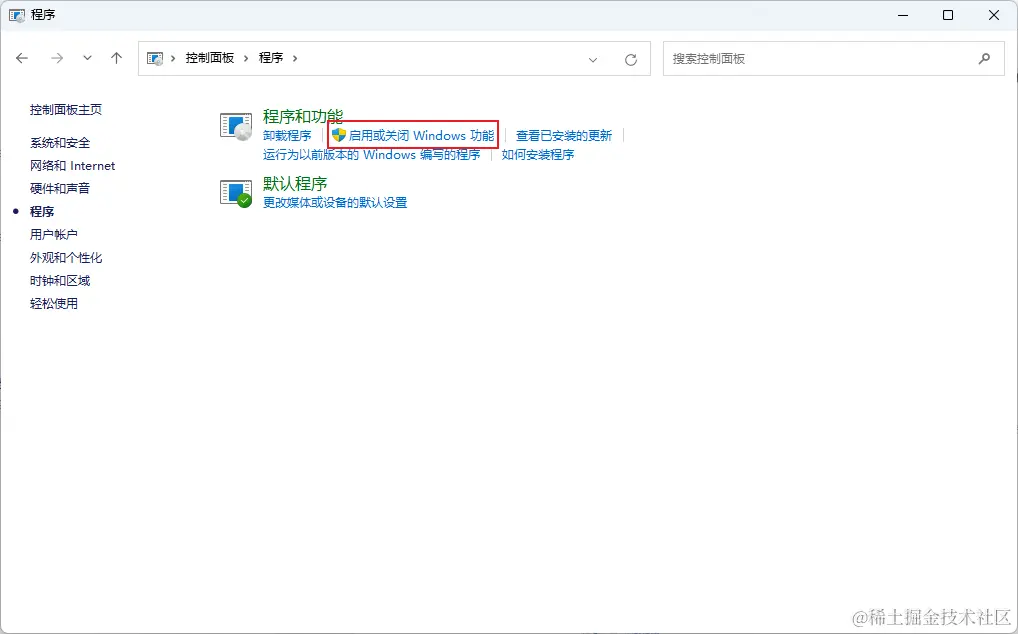Expand the chevron after the Control Panel icon
The height and width of the screenshot is (634, 1018).
click(x=173, y=58)
